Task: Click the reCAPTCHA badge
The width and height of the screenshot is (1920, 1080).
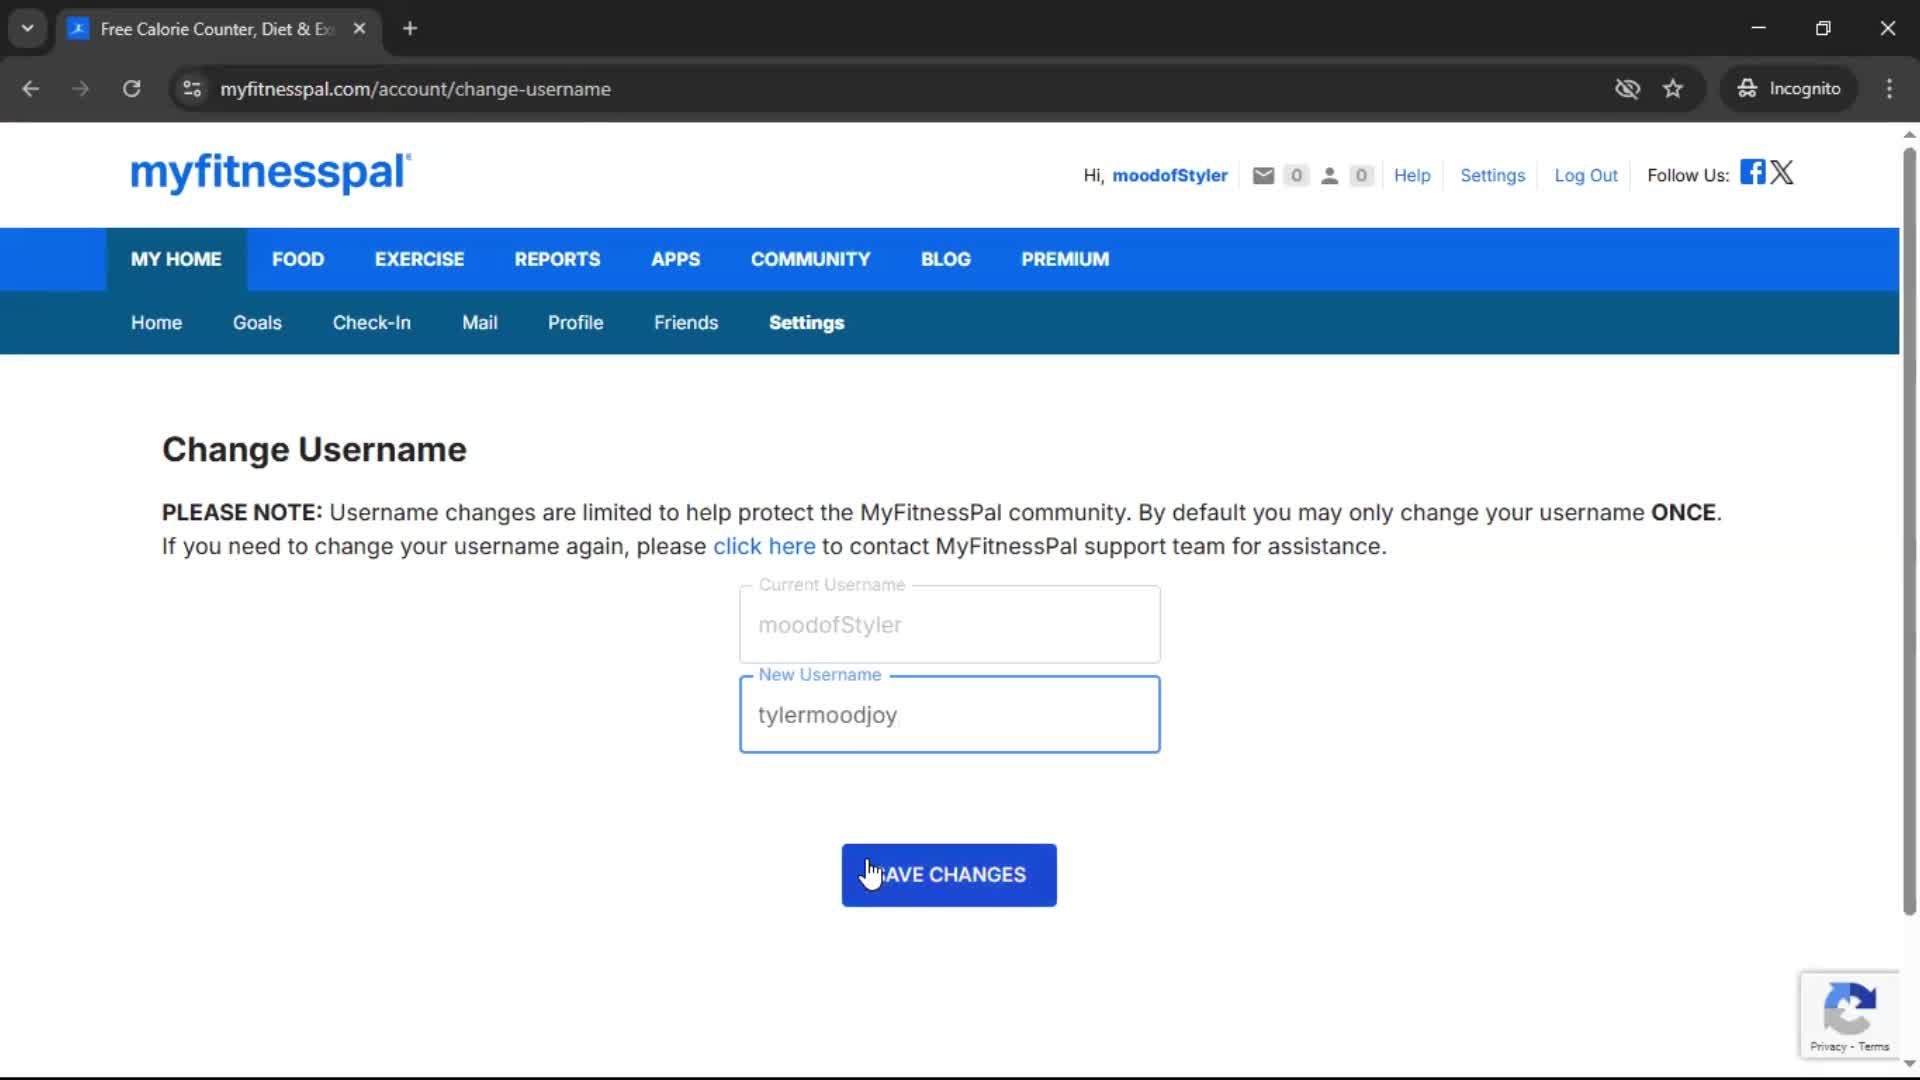Action: click(1849, 1014)
